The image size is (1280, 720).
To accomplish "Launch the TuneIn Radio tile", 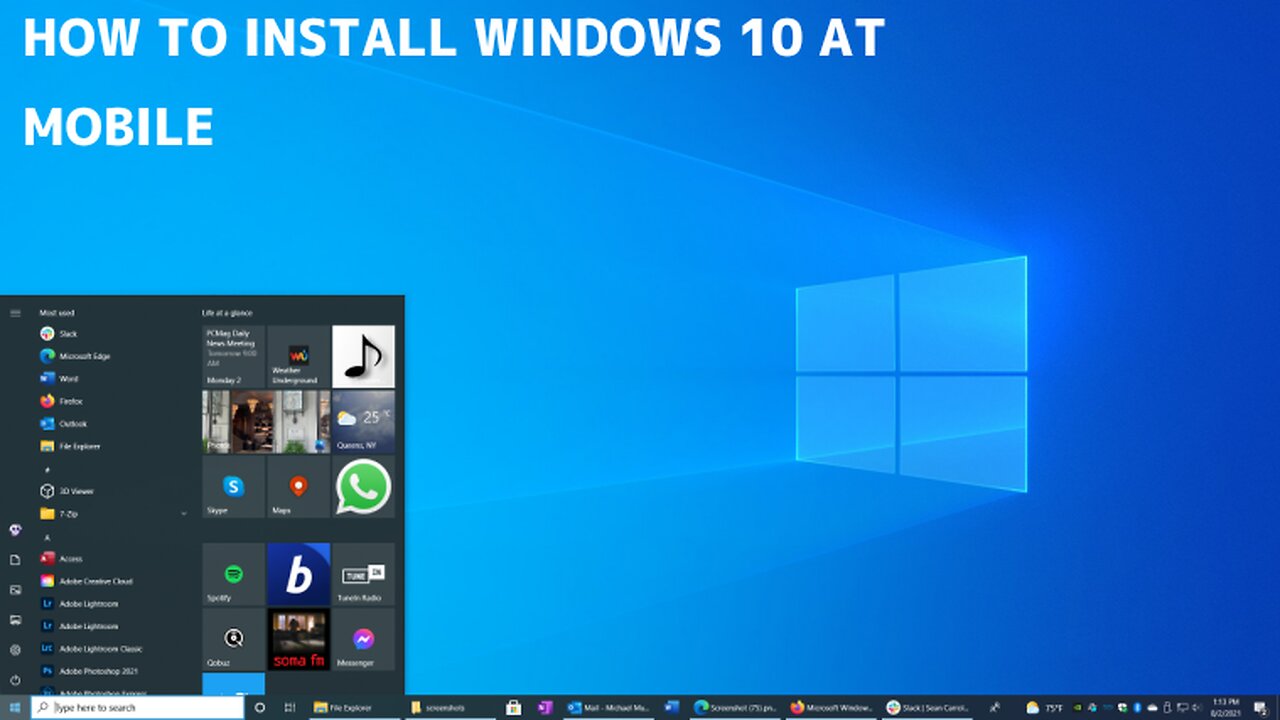I will tap(363, 574).
